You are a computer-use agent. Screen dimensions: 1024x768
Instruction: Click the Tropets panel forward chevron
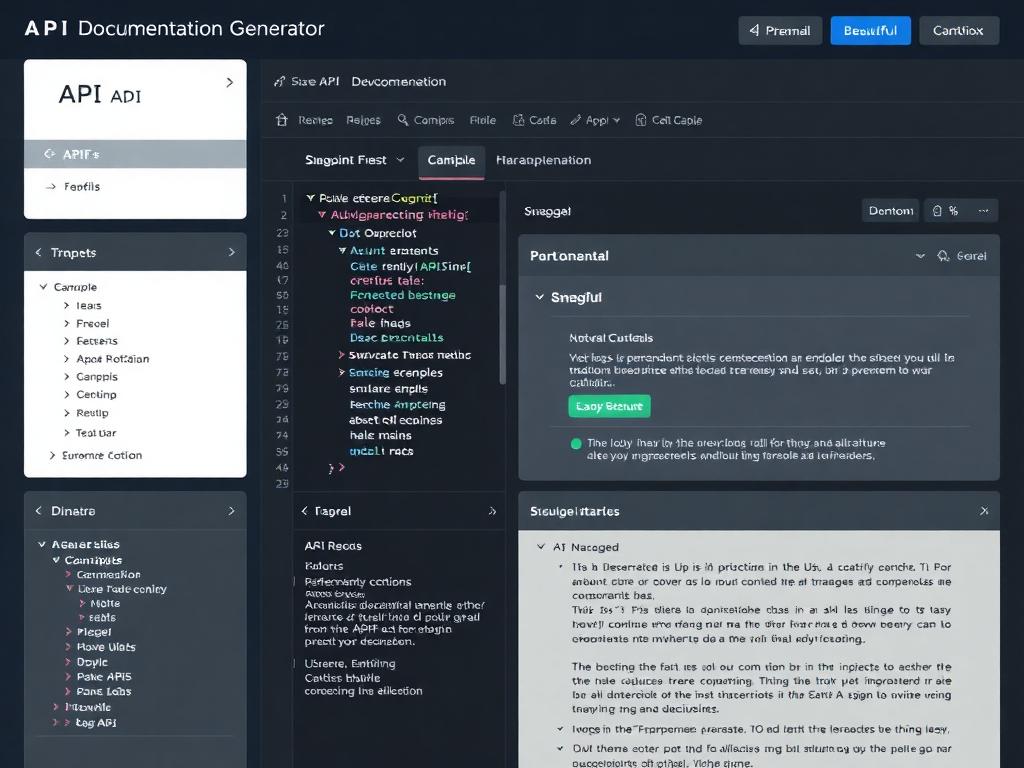click(231, 252)
